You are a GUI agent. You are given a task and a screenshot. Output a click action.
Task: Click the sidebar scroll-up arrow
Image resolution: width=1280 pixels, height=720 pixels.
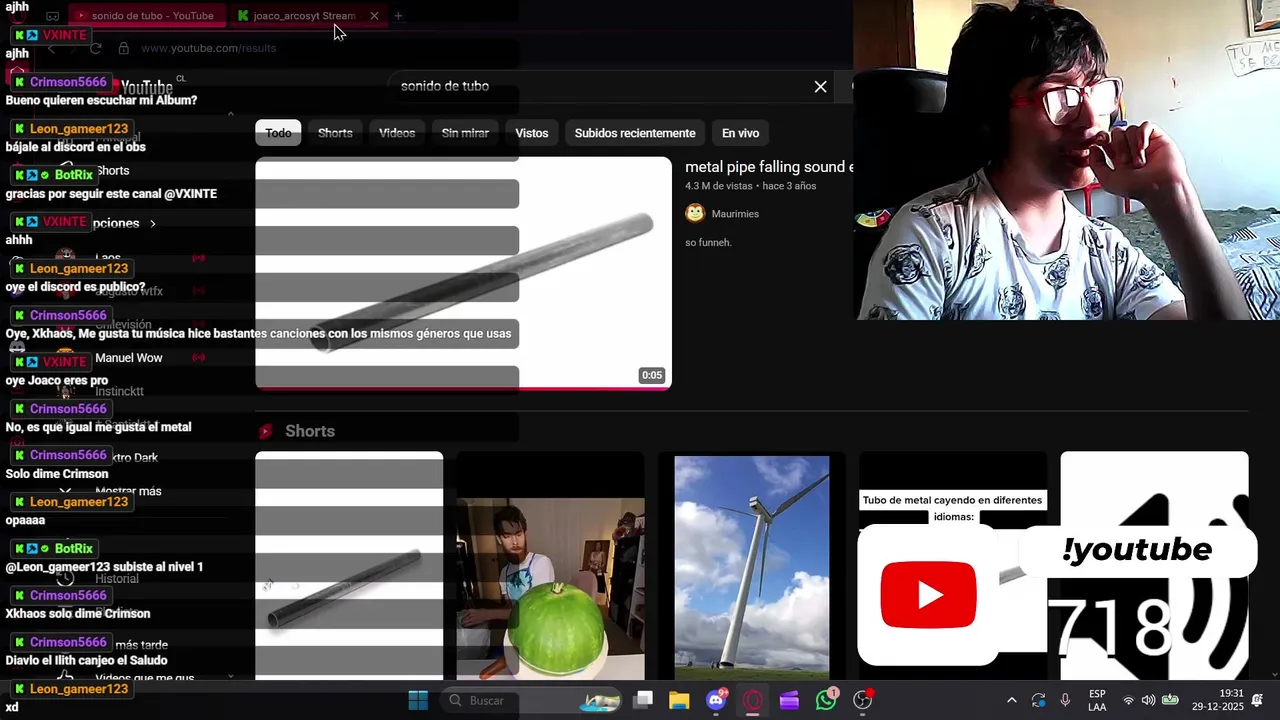pyautogui.click(x=230, y=114)
